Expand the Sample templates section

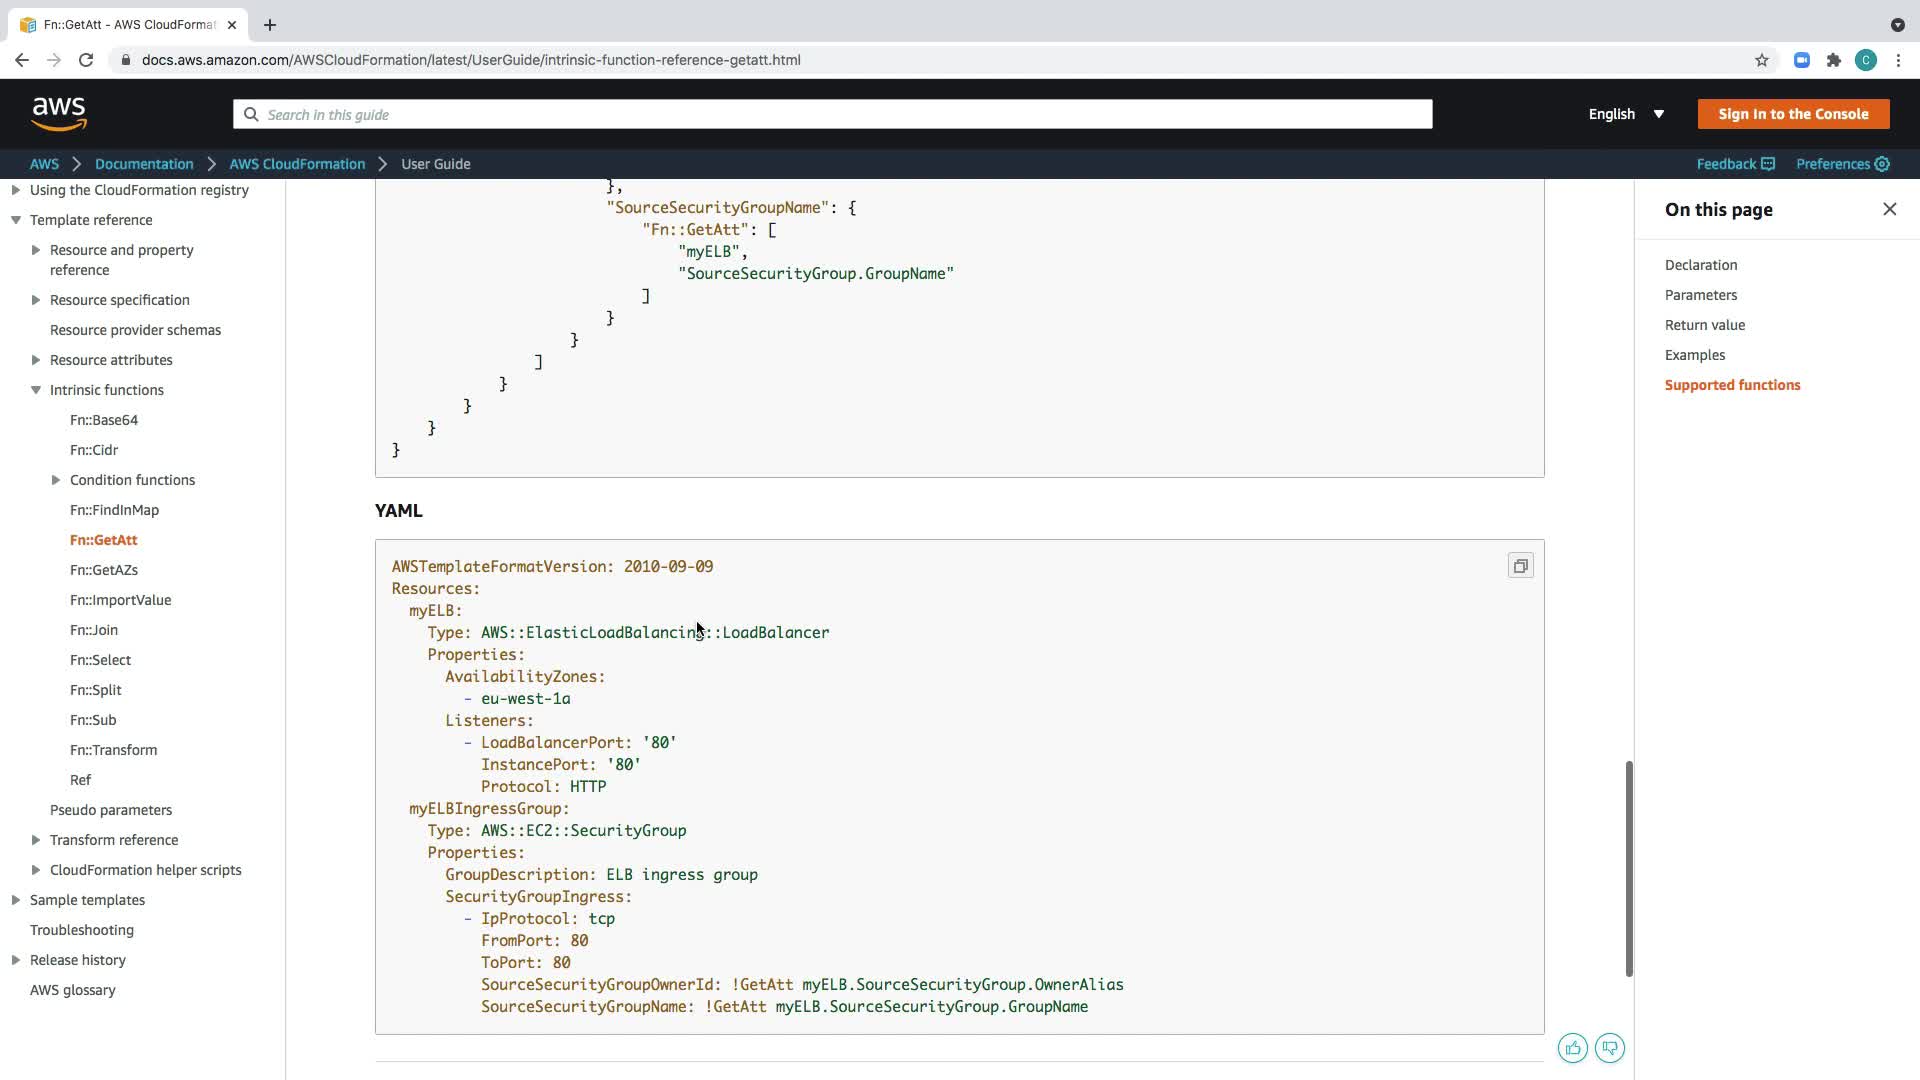click(x=16, y=900)
